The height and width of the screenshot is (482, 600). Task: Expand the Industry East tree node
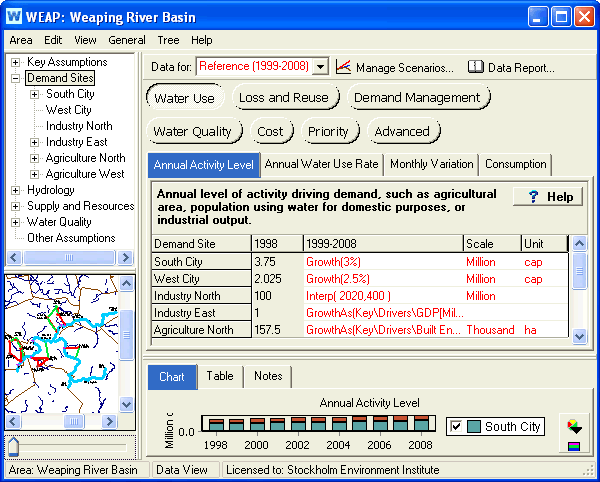click(x=34, y=142)
